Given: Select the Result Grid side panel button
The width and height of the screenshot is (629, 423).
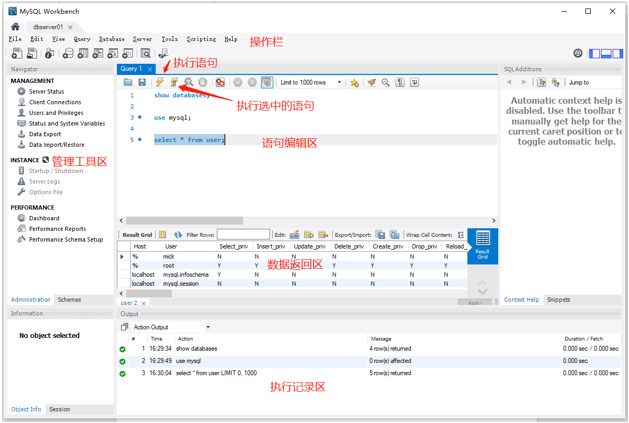Looking at the screenshot, I should (483, 246).
